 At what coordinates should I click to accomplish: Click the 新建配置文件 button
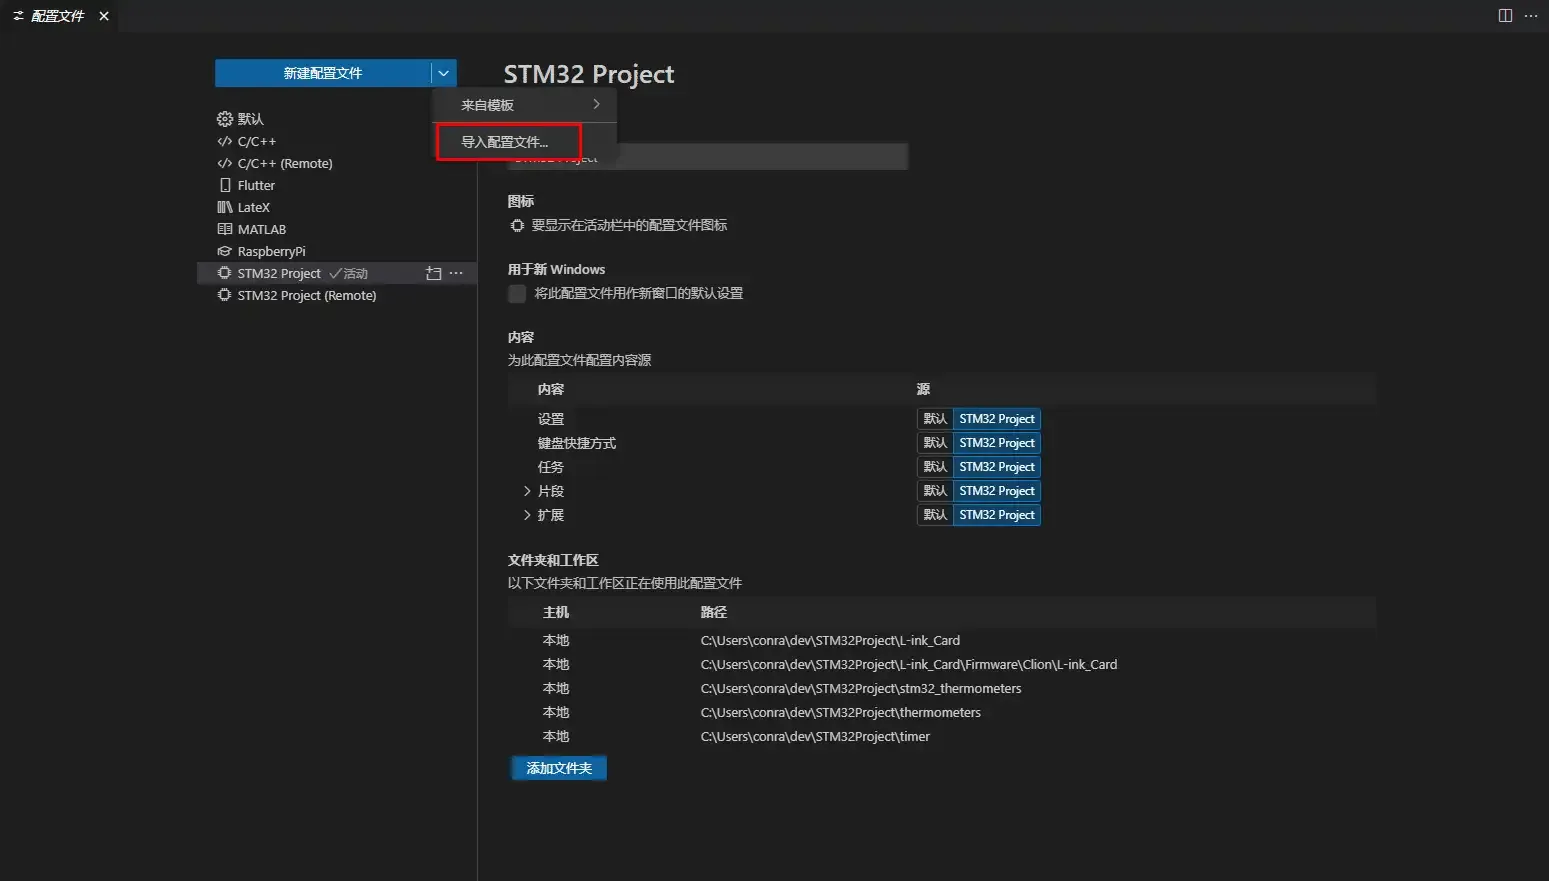(322, 73)
